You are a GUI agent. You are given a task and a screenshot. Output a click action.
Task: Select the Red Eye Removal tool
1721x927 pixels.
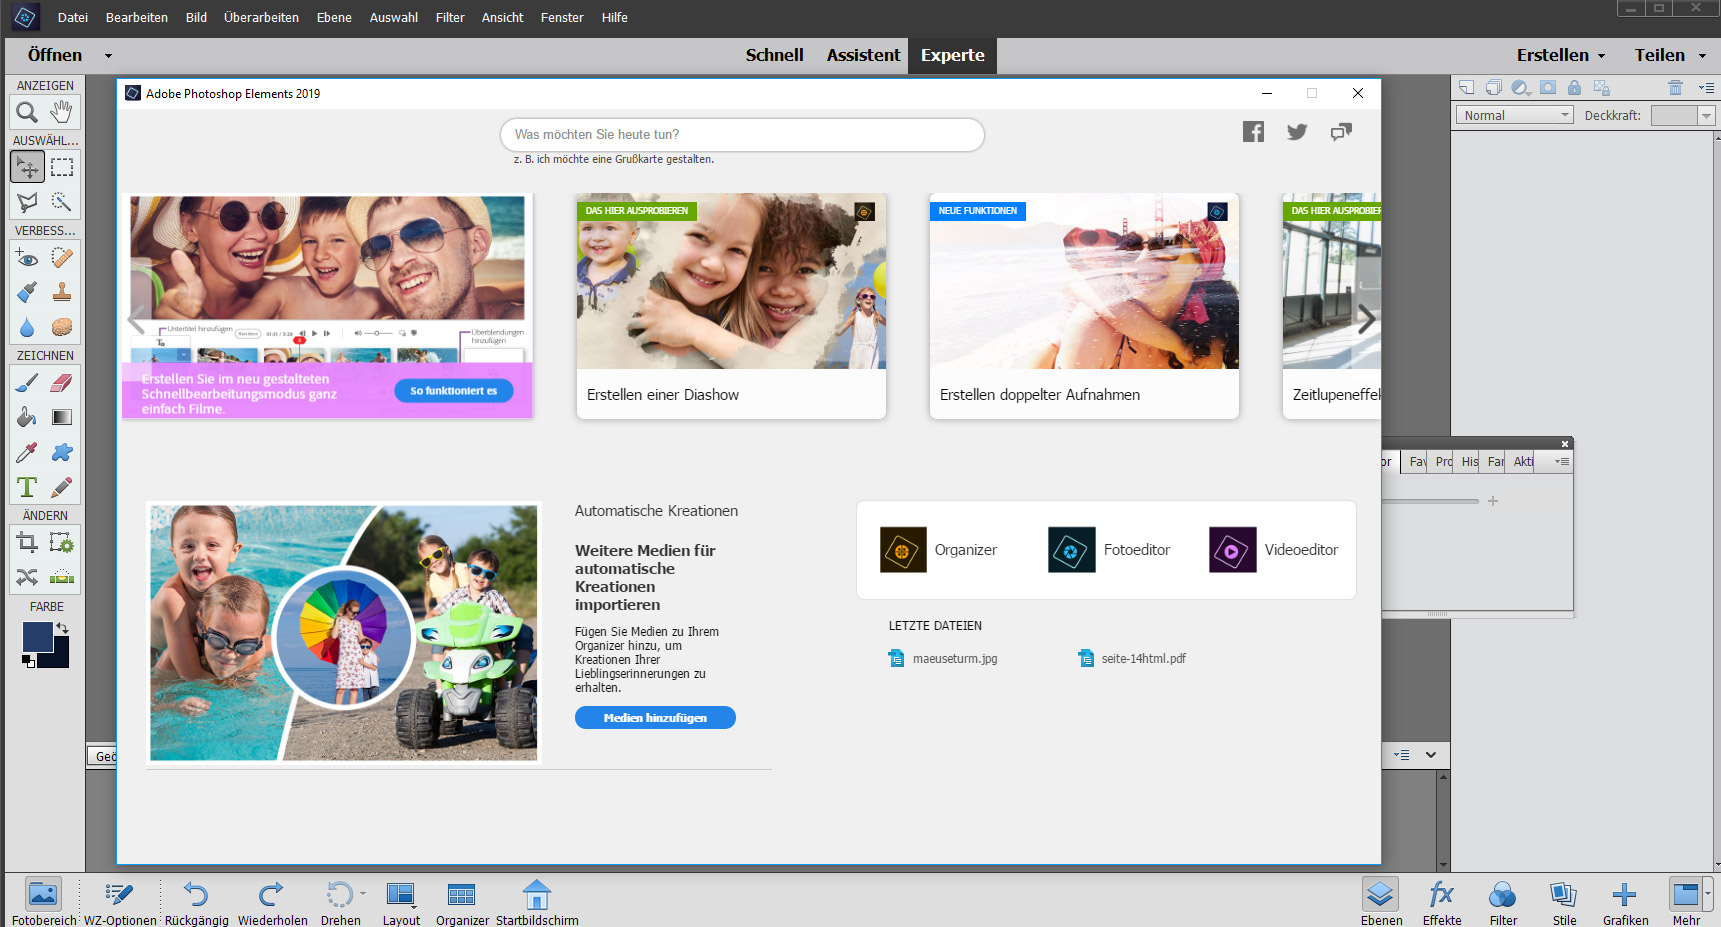tap(27, 257)
